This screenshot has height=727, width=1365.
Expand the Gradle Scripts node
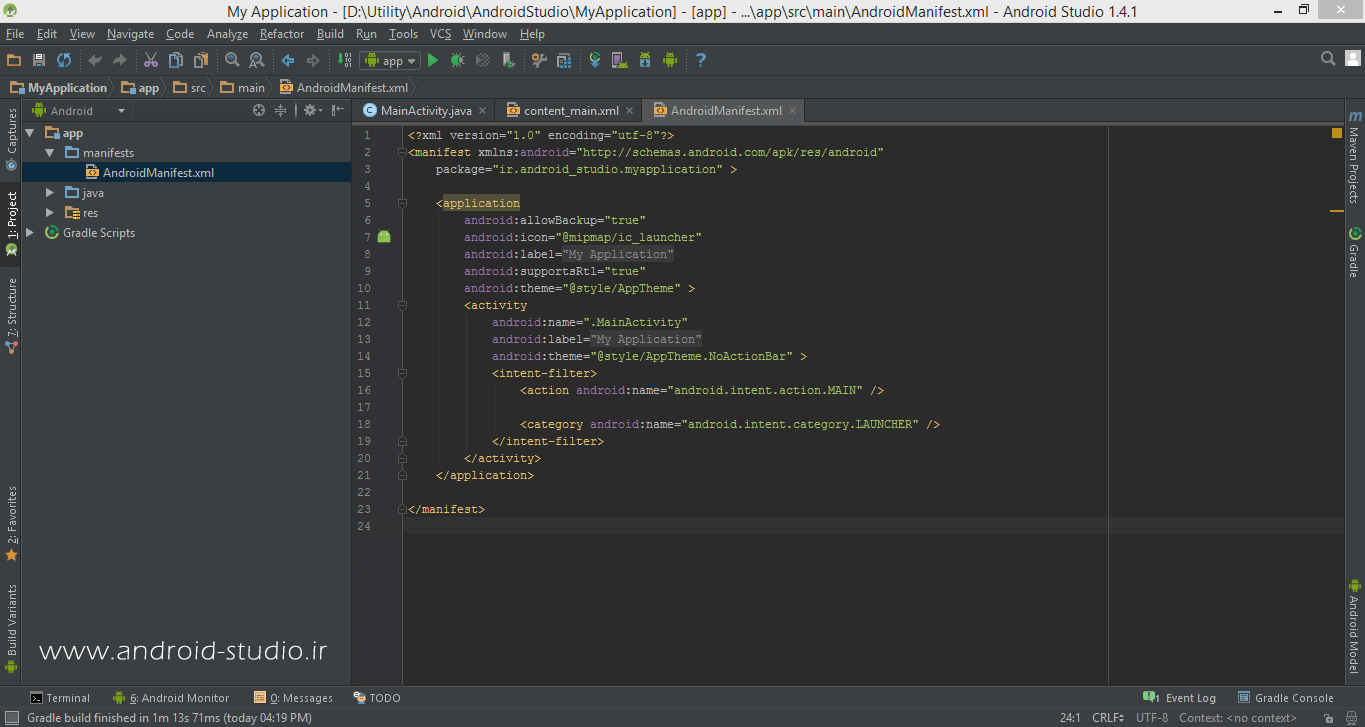click(x=30, y=233)
